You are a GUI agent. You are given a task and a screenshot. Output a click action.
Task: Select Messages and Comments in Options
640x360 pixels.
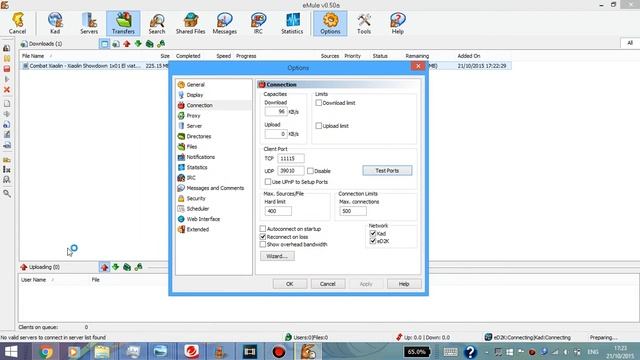coord(215,188)
